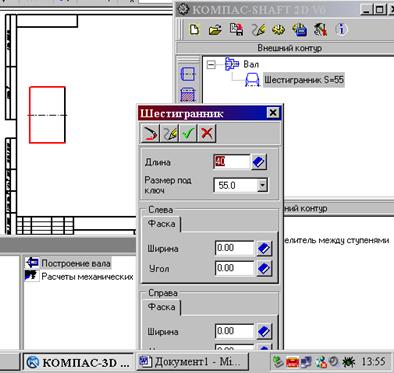
Task: Click the hexagon icon beside Шестигранник S=55
Action: pos(252,80)
